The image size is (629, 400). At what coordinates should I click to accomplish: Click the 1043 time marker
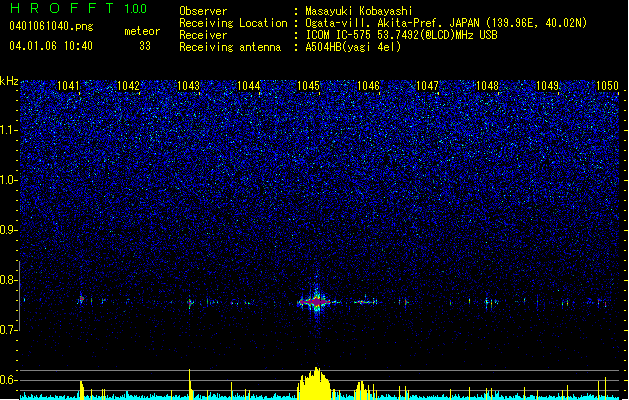click(188, 85)
